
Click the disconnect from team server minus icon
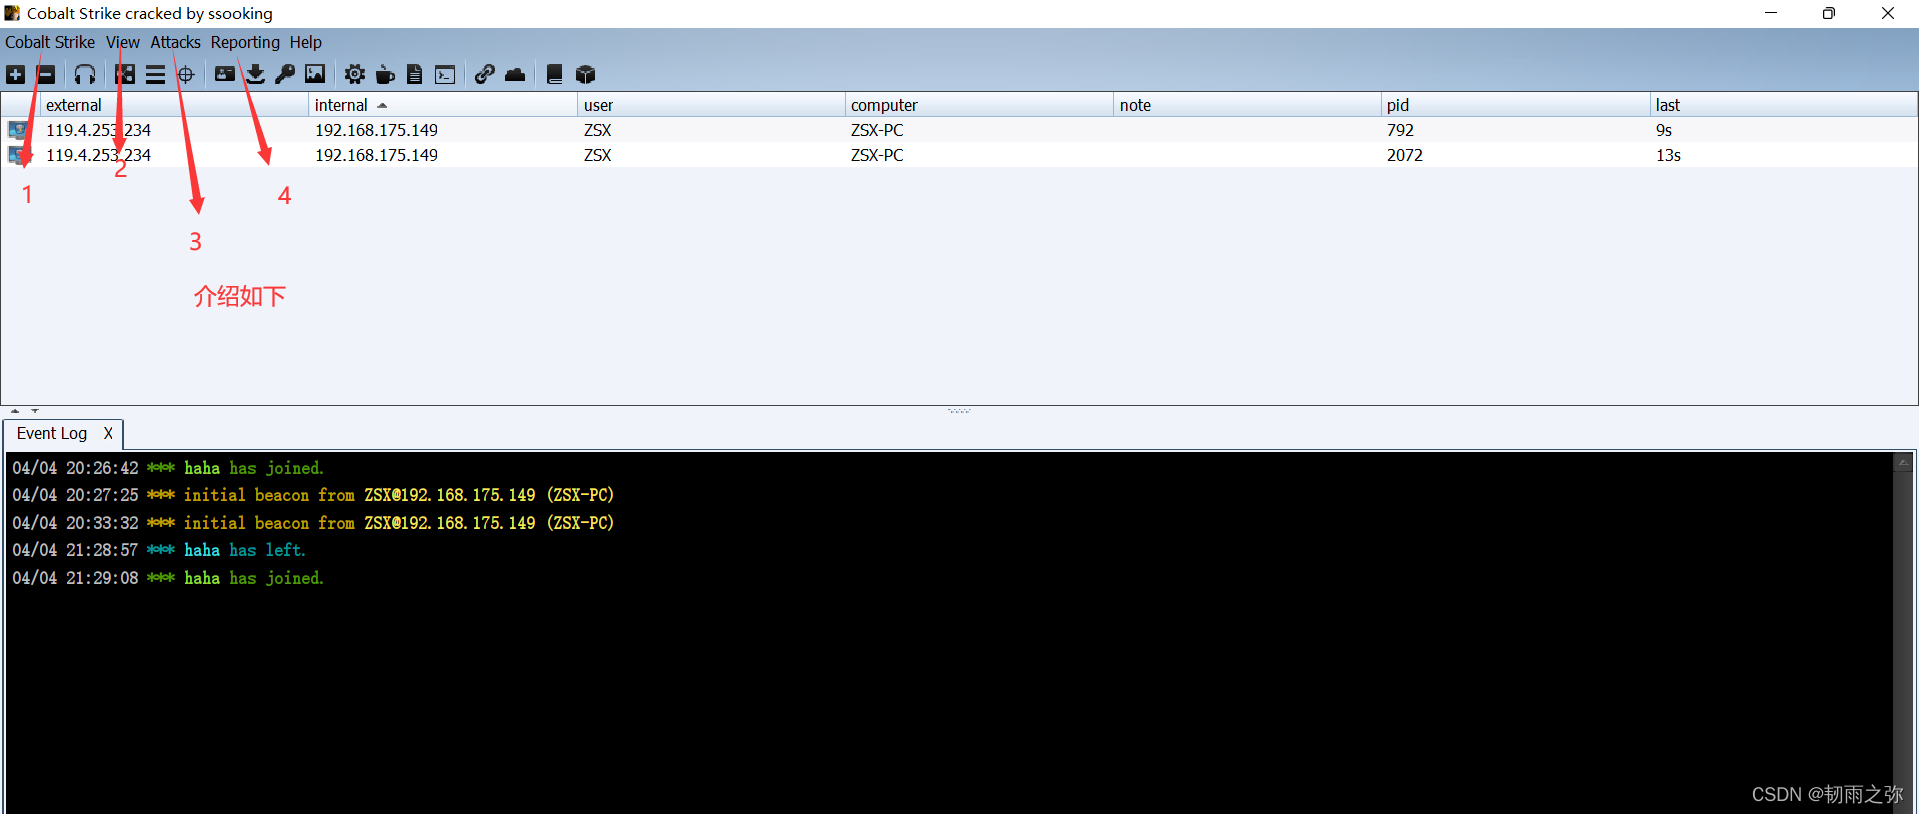46,75
